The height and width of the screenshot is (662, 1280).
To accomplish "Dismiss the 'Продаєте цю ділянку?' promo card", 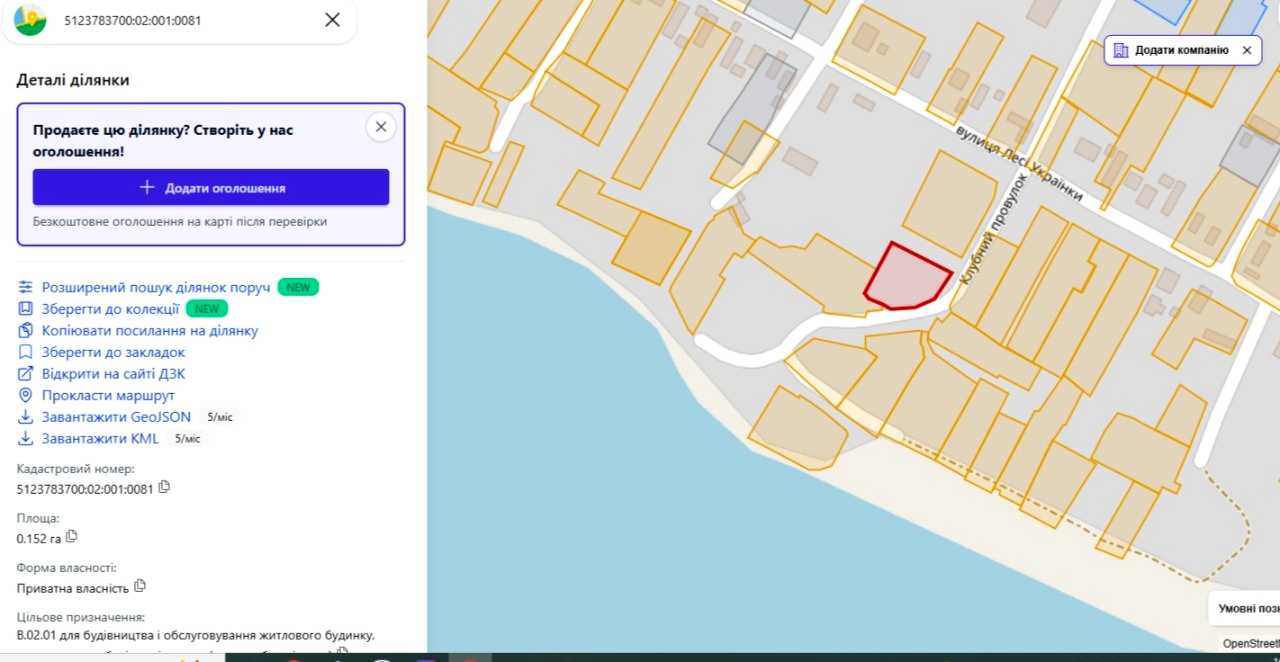I will pos(380,127).
